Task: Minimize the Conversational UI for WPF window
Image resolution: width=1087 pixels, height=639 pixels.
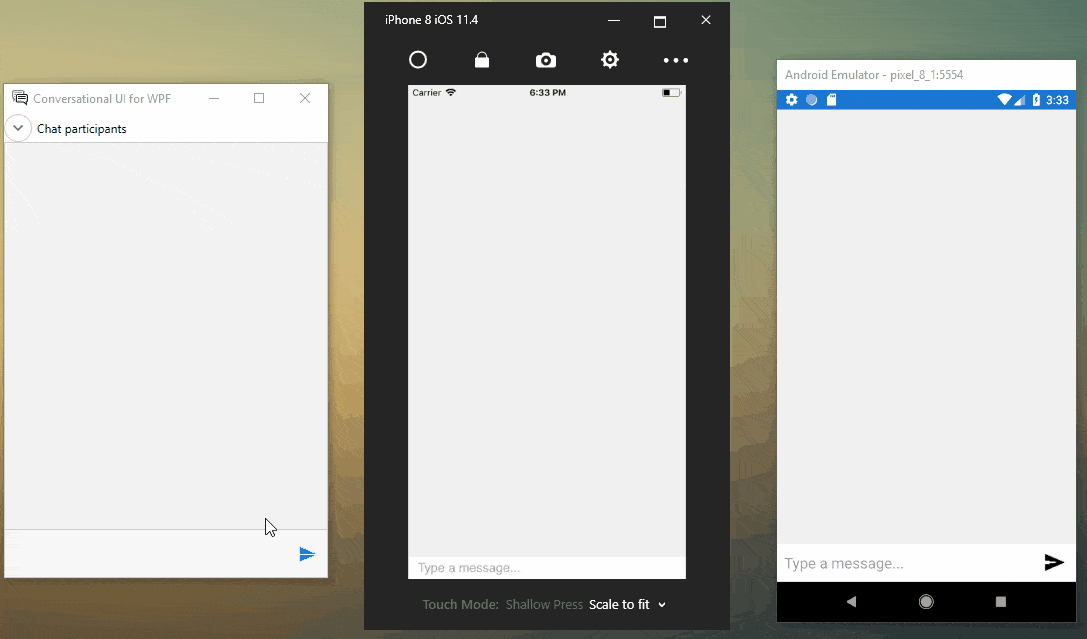Action: 214,98
